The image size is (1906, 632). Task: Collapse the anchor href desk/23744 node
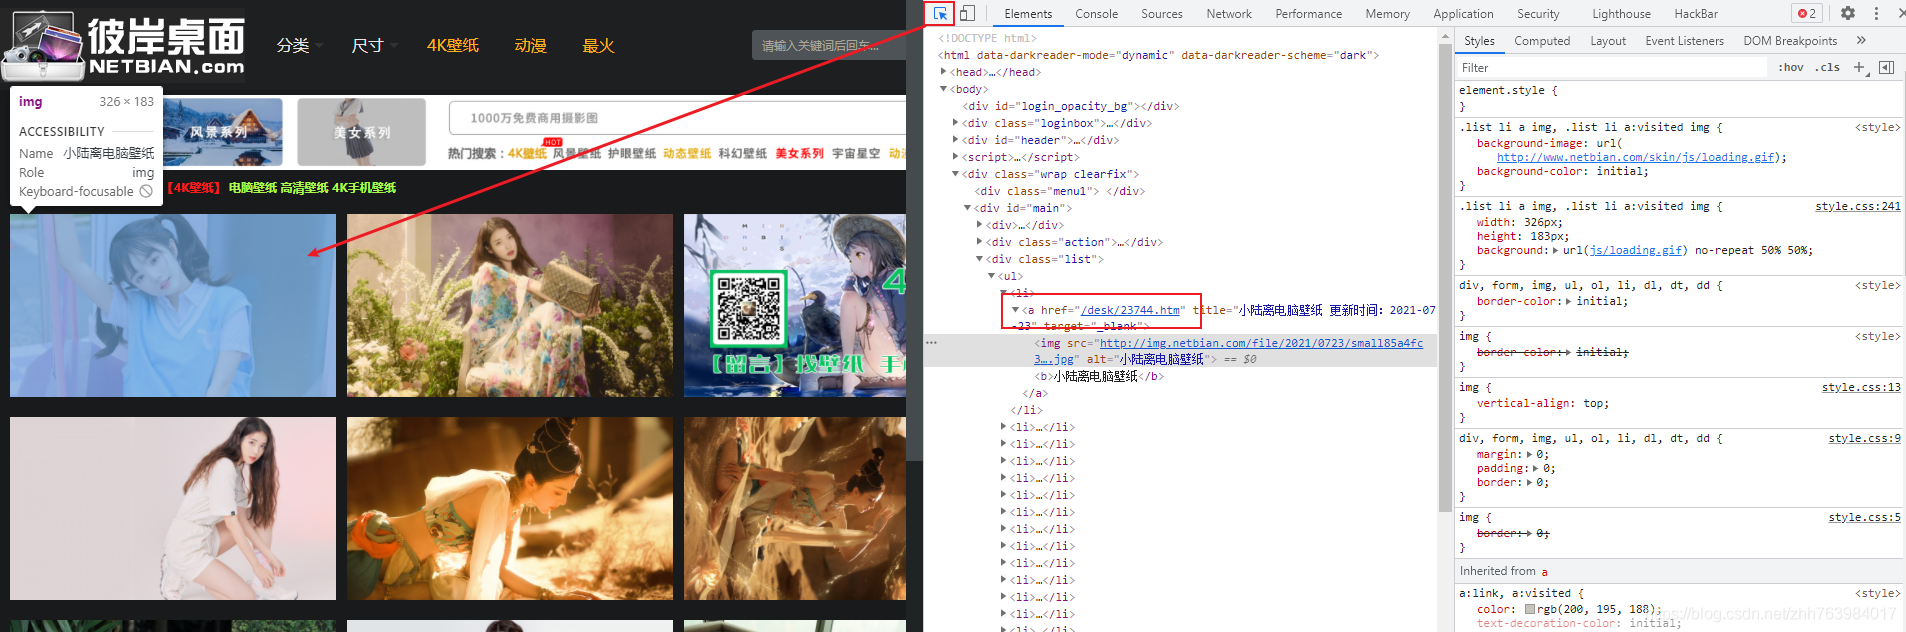click(1015, 310)
